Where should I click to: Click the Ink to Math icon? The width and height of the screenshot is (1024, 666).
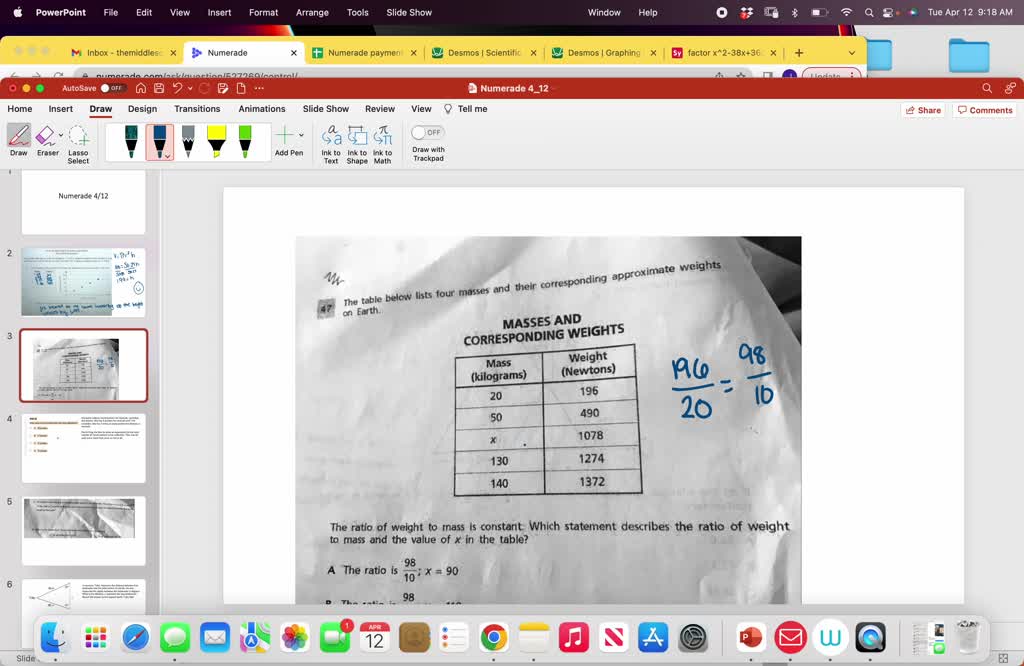(x=383, y=141)
